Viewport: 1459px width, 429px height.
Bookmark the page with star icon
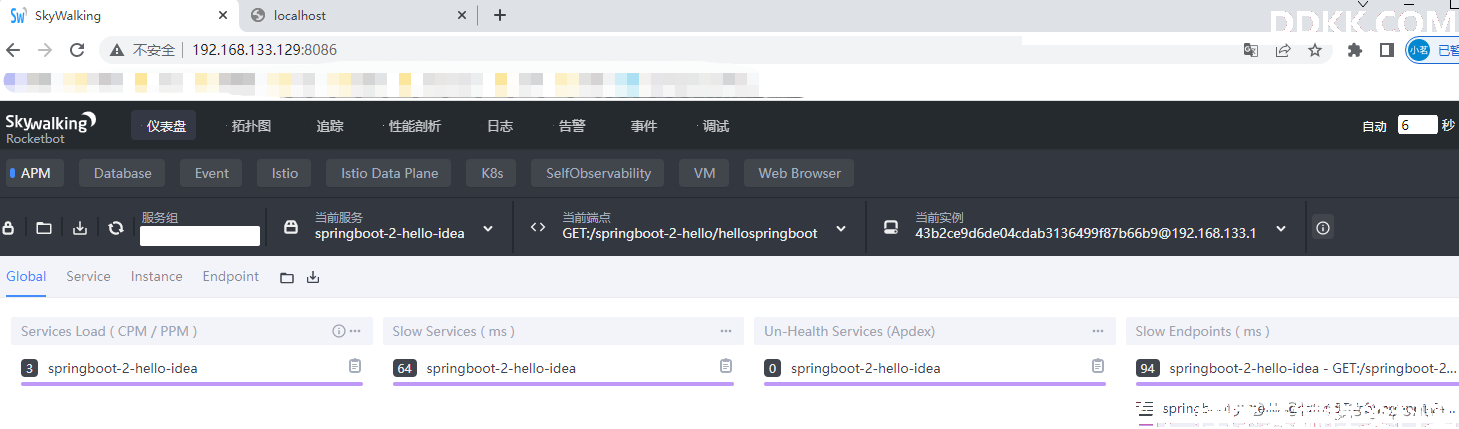point(1315,50)
